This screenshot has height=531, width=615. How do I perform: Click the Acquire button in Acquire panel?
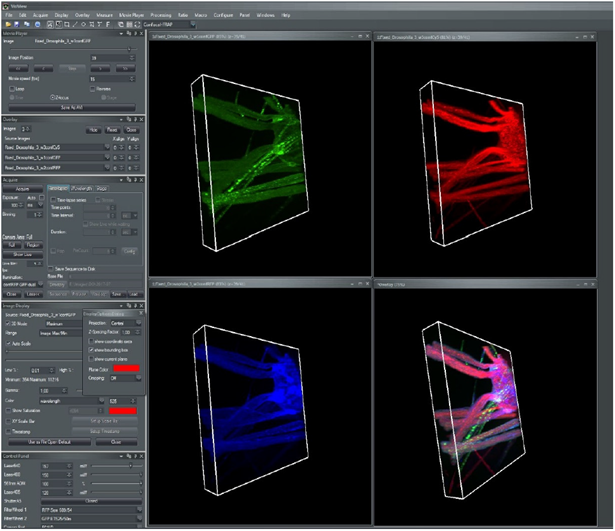point(23,188)
